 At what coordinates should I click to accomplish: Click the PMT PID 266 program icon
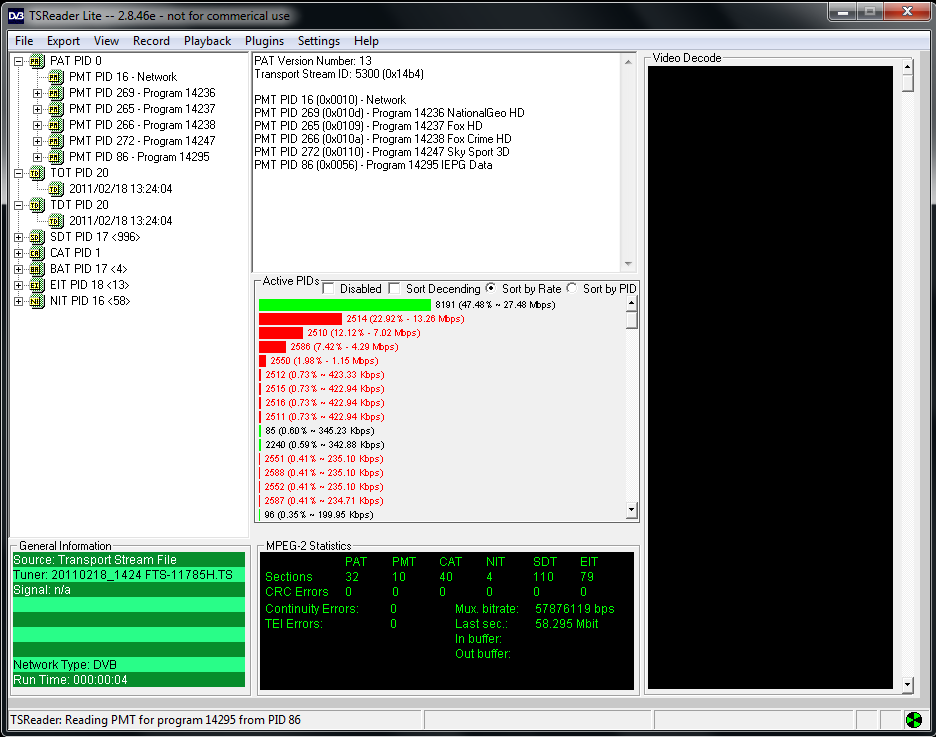click(56, 125)
